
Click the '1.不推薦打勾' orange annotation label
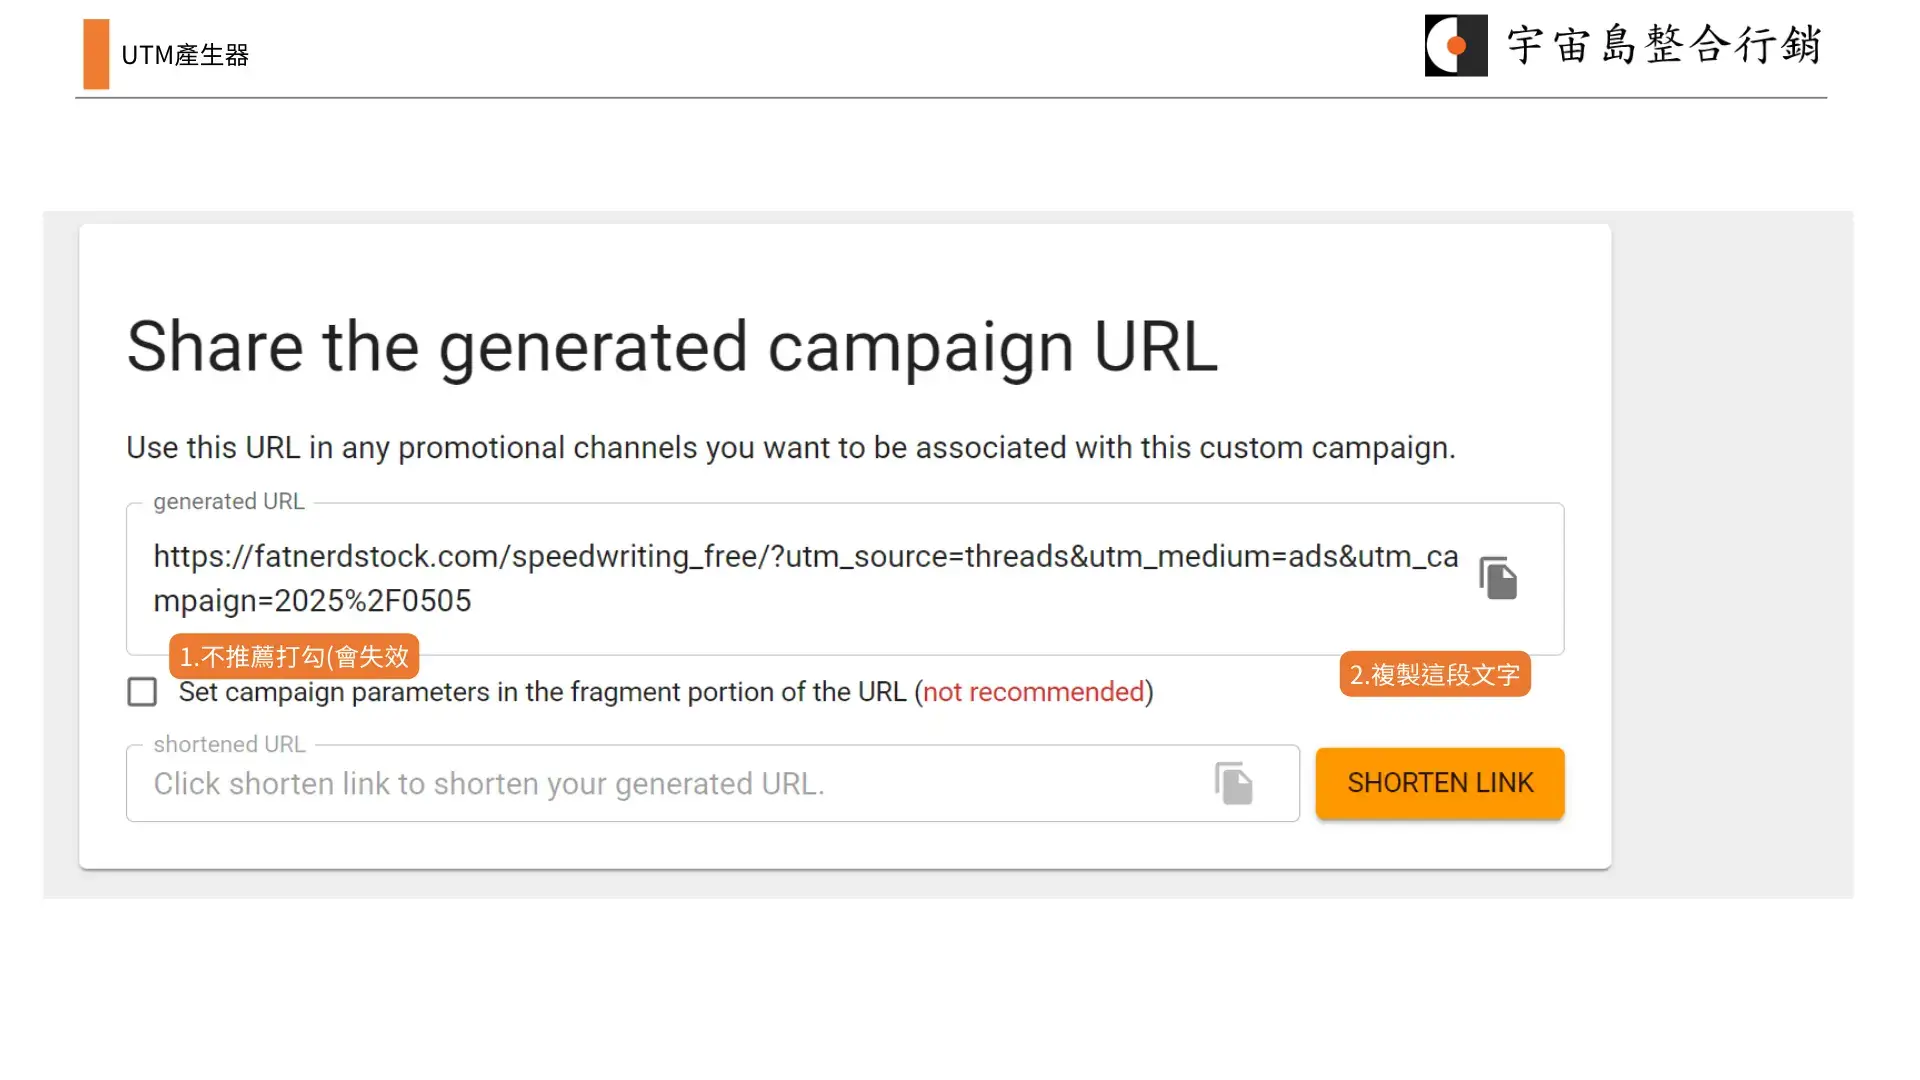point(294,657)
